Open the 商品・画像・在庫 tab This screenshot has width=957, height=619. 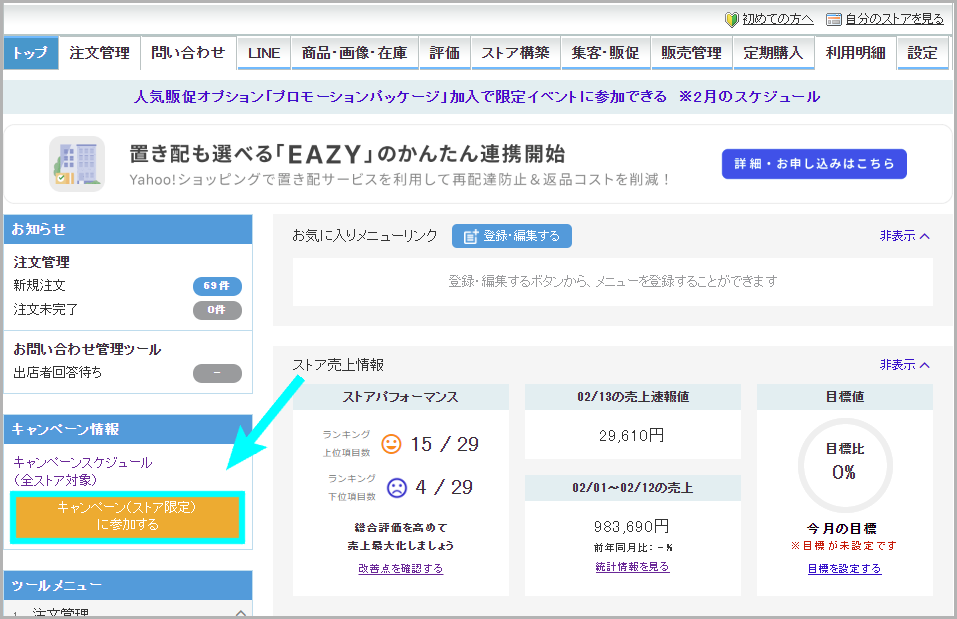355,53
